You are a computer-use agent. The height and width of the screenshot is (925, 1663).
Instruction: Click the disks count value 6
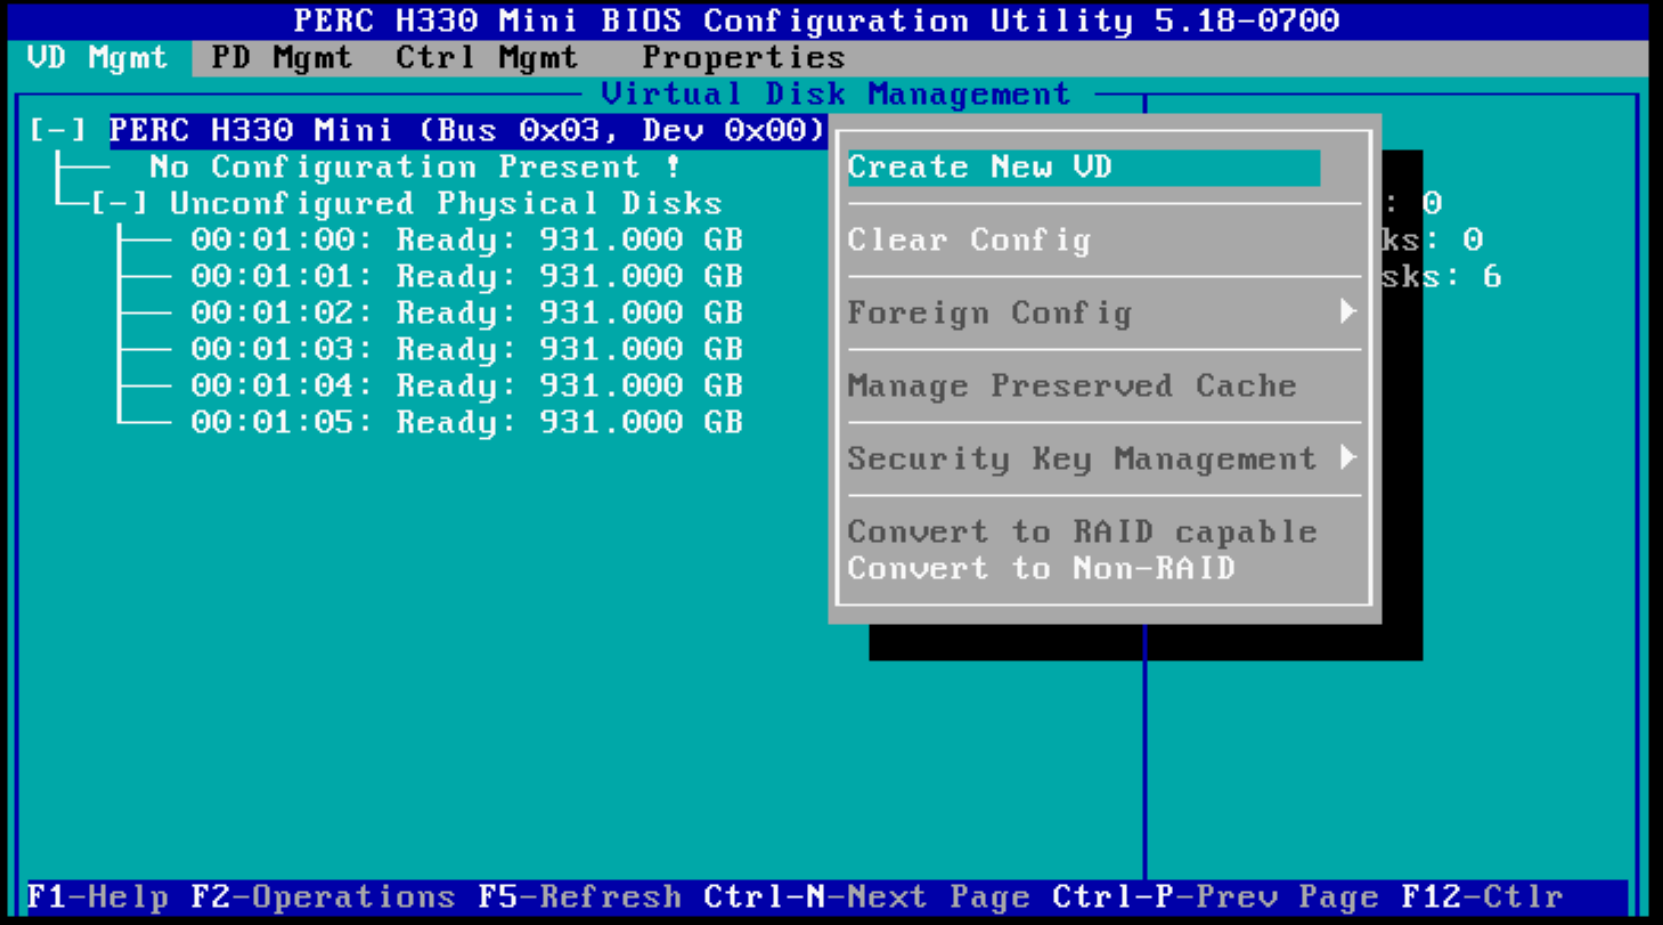1492,277
